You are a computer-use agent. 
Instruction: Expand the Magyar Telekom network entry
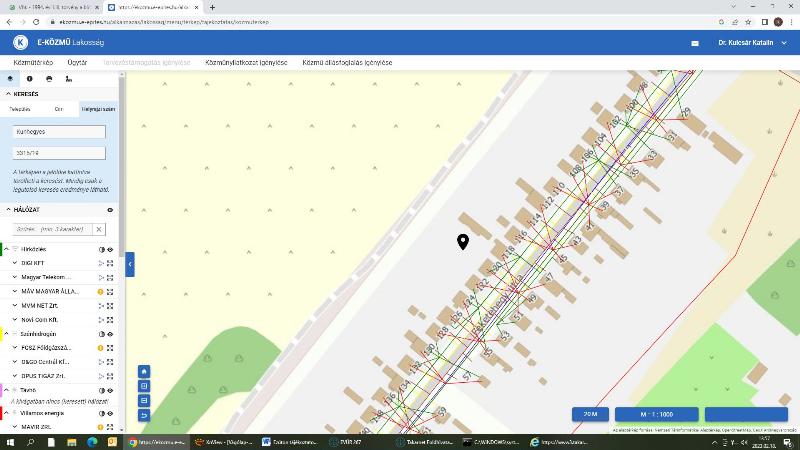point(15,277)
